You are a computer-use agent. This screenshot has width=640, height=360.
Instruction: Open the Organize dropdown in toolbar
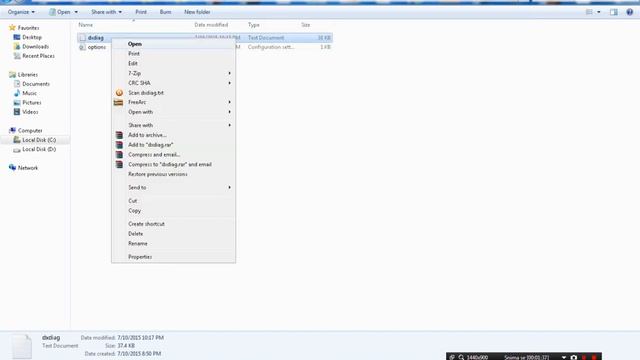(21, 12)
